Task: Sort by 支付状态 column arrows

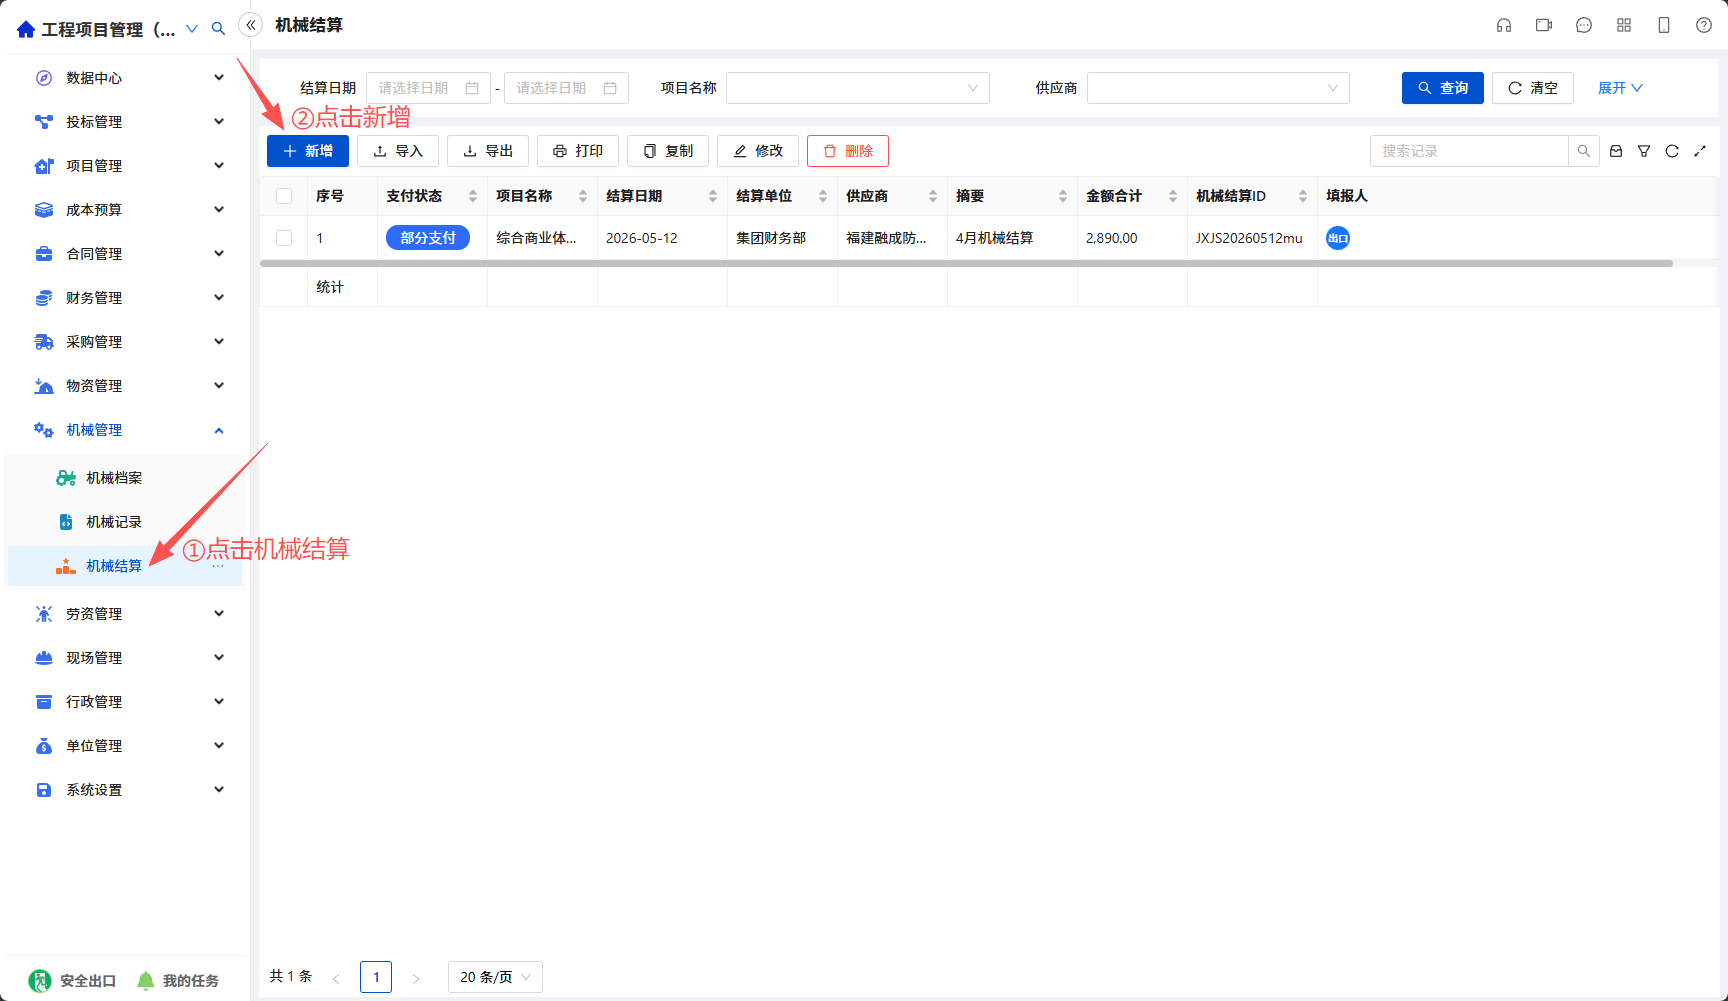Action: 473,196
